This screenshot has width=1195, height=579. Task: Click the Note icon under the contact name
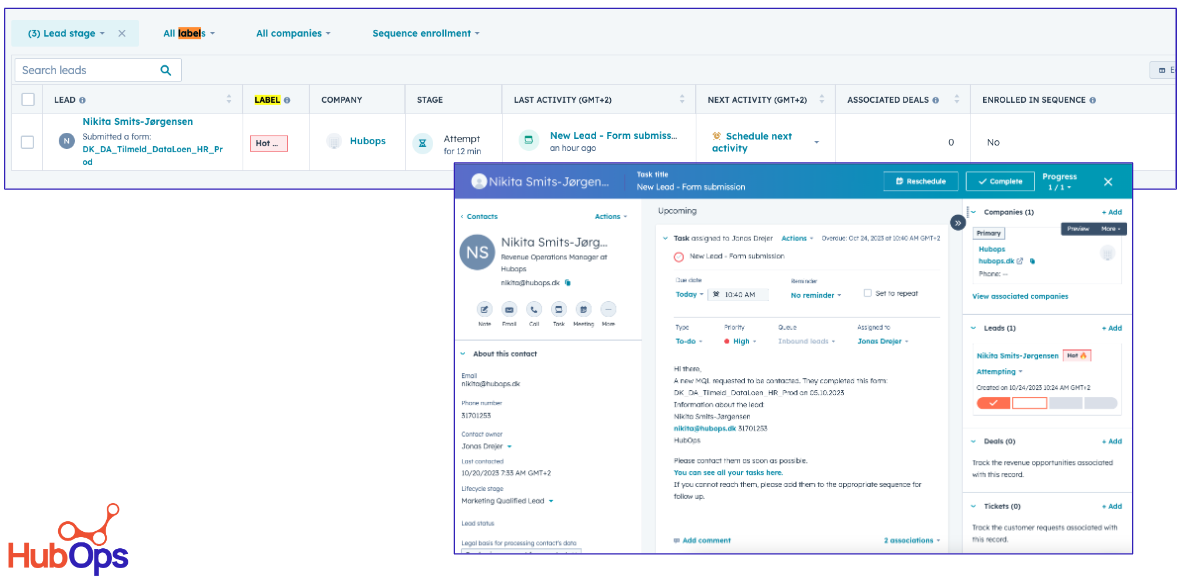click(x=485, y=309)
